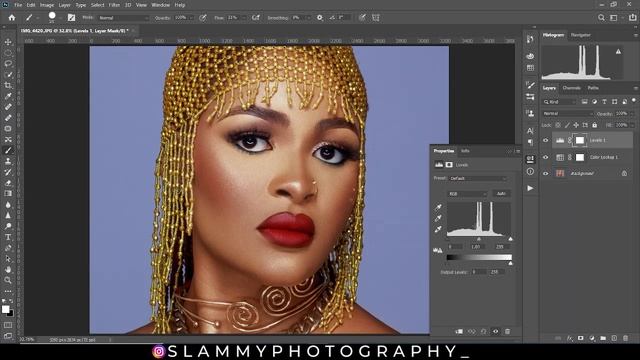
Task: Toggle adjustment visibility eye in Properties panel
Action: tap(496, 331)
